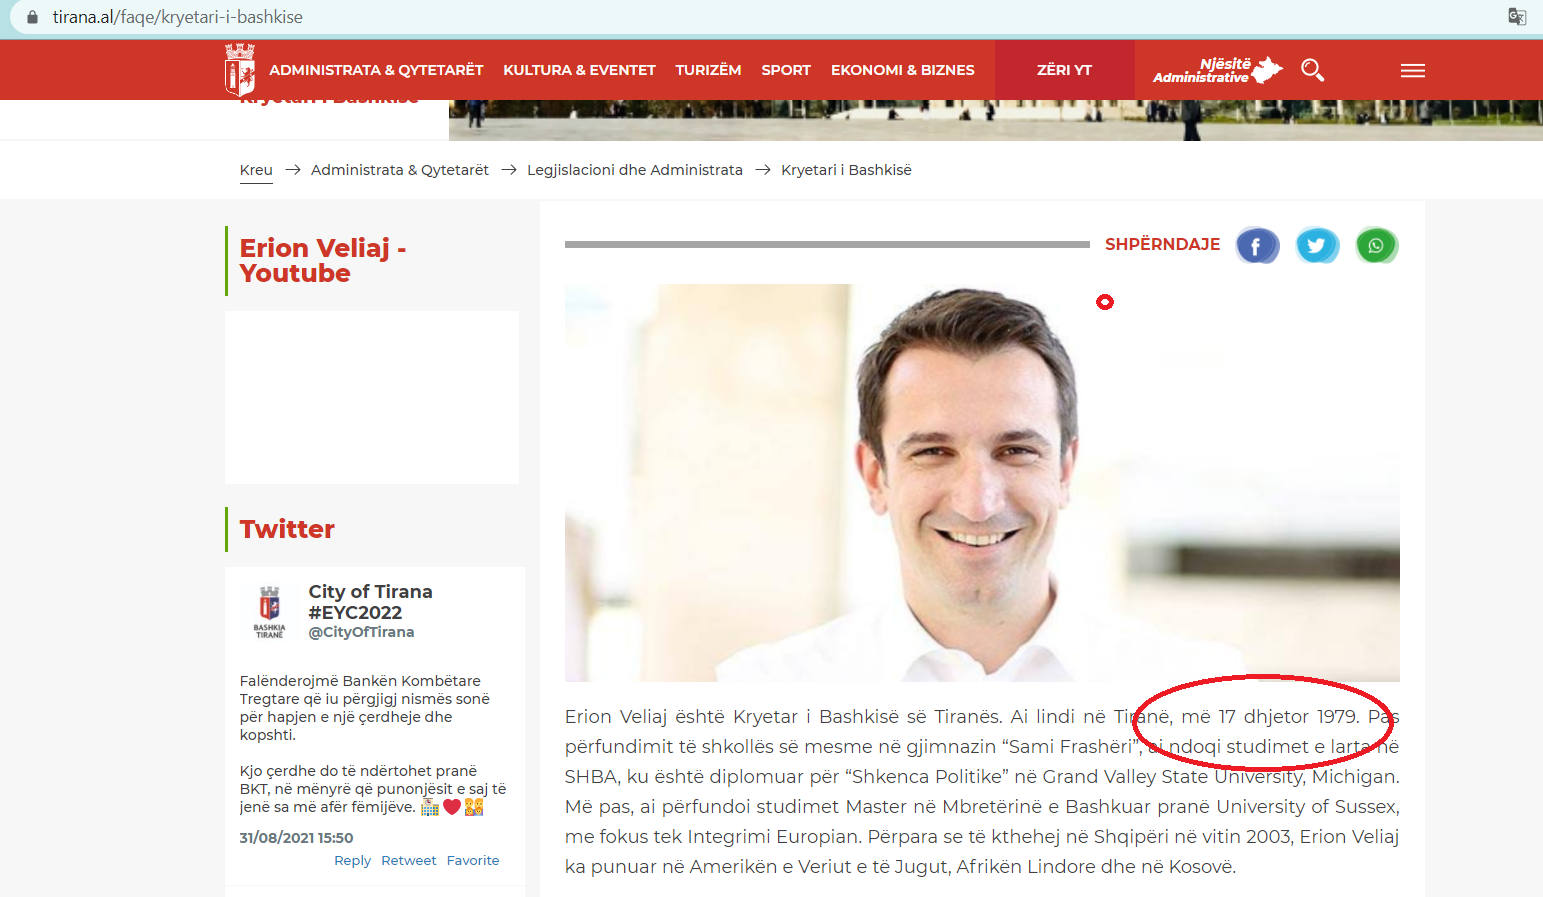Open the search magnifier icon
1543x897 pixels.
click(1312, 70)
